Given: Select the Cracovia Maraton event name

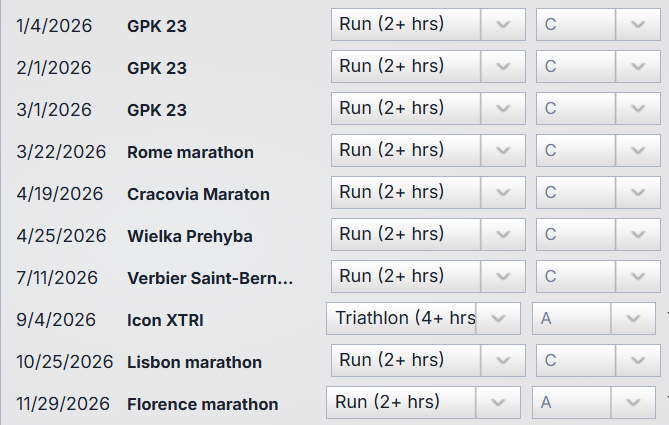Looking at the screenshot, I should click(x=198, y=195).
